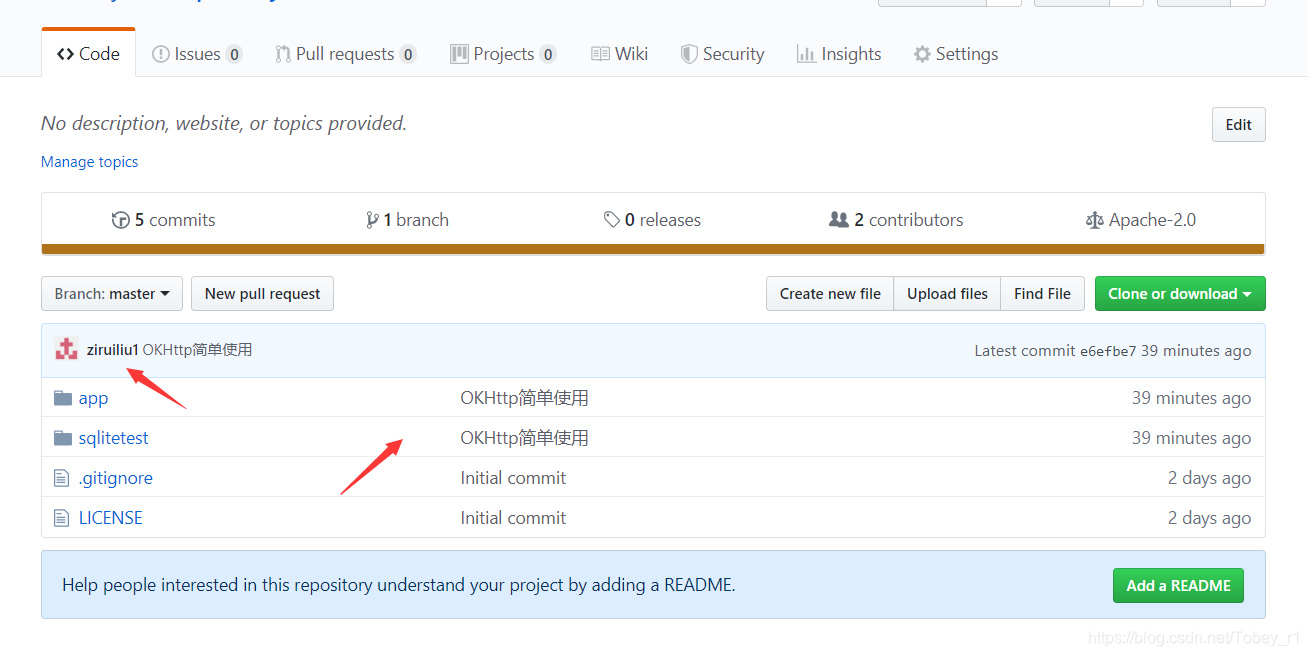Click the app folder icon
This screenshot has width=1308, height=656.
click(63, 398)
